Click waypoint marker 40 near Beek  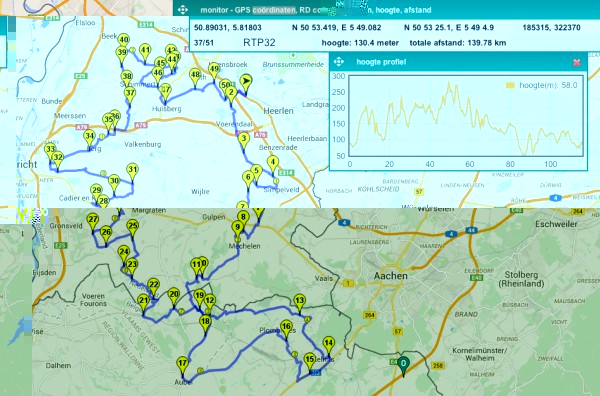123,42
